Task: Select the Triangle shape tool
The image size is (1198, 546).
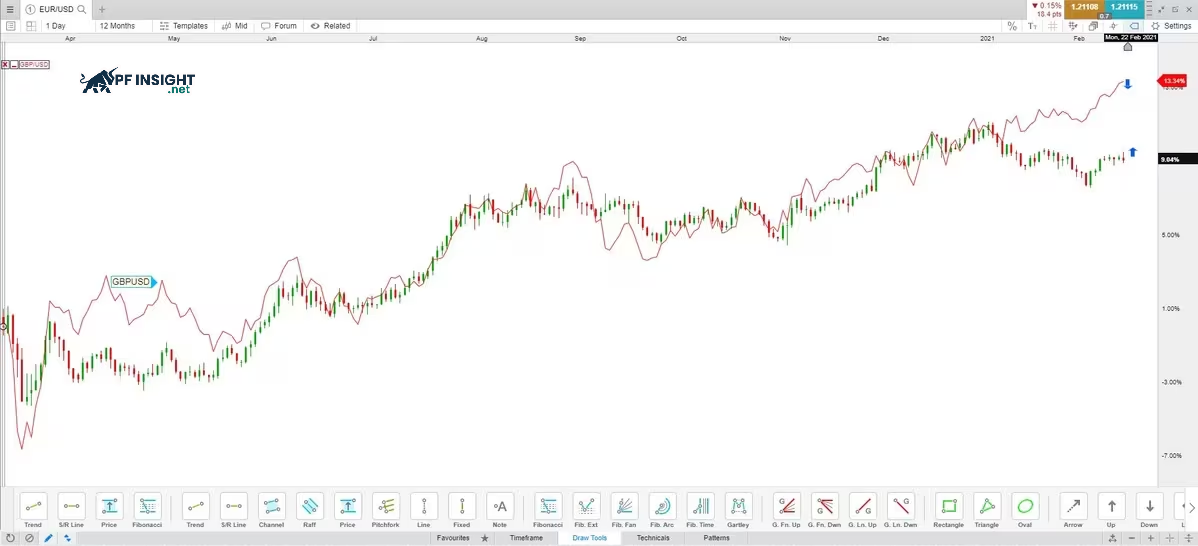Action: (986, 508)
